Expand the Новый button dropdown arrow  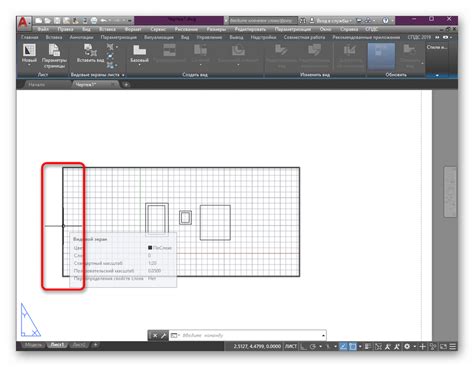point(29,65)
